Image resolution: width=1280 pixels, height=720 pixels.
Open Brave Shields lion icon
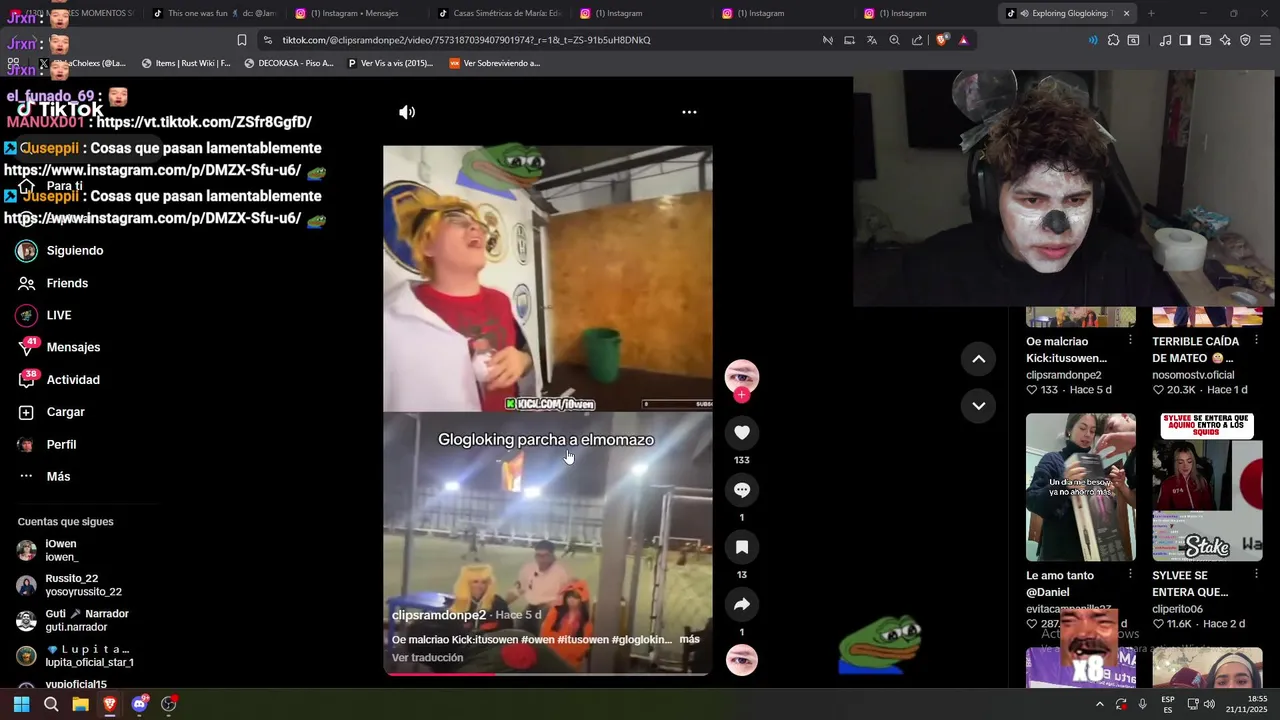942,40
